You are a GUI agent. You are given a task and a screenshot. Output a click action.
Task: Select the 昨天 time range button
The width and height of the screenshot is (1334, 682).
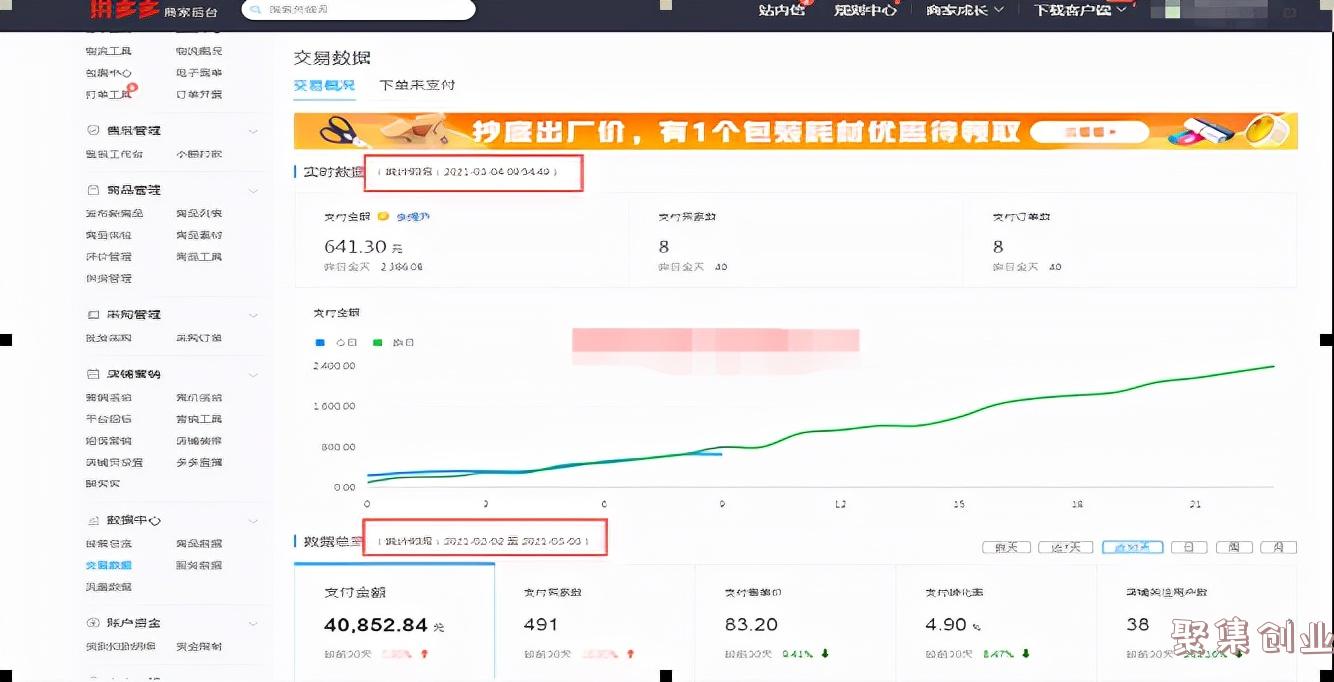pyautogui.click(x=1006, y=547)
